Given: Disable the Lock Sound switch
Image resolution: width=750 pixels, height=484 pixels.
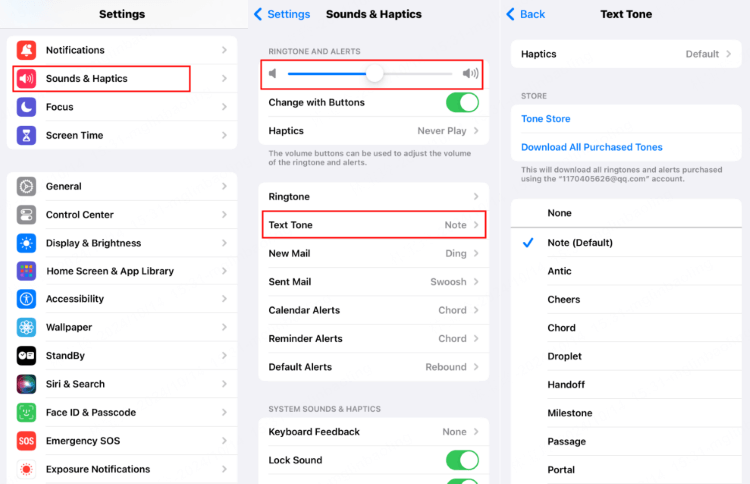Looking at the screenshot, I should coord(461,460).
